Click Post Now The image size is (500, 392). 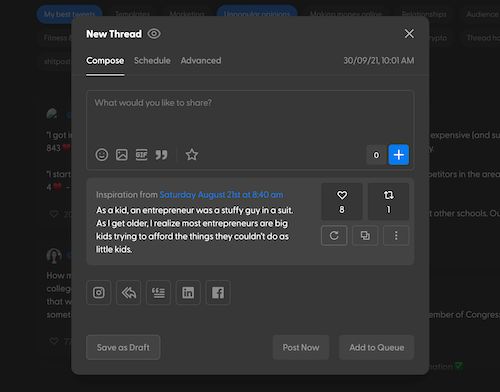[301, 347]
